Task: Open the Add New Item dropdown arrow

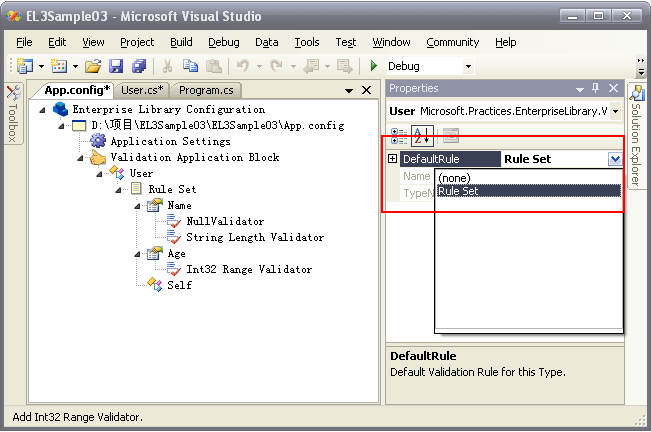Action: [x=76, y=66]
